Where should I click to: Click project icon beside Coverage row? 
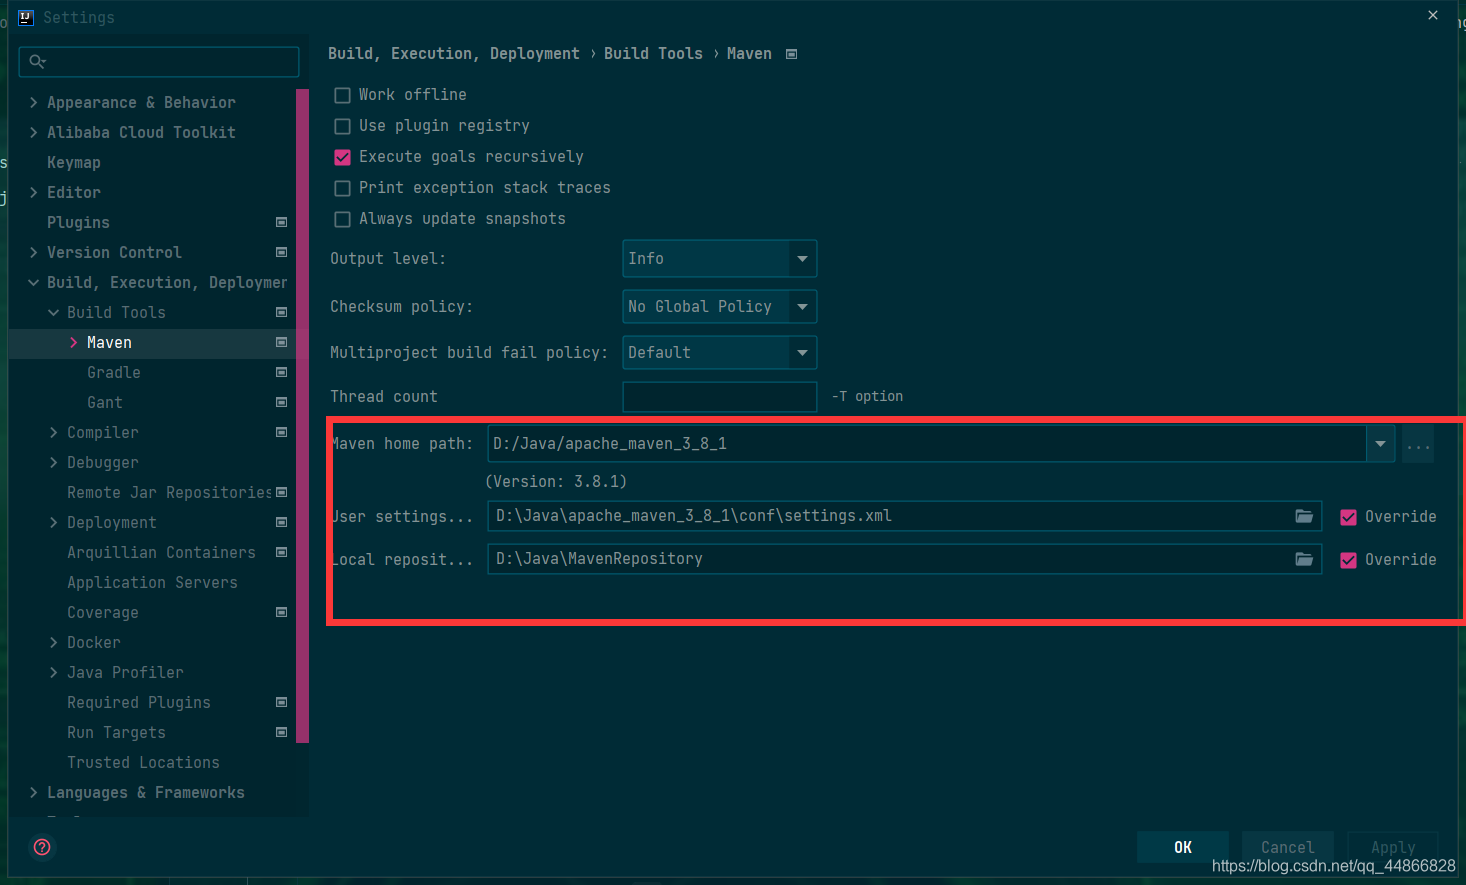(x=281, y=612)
